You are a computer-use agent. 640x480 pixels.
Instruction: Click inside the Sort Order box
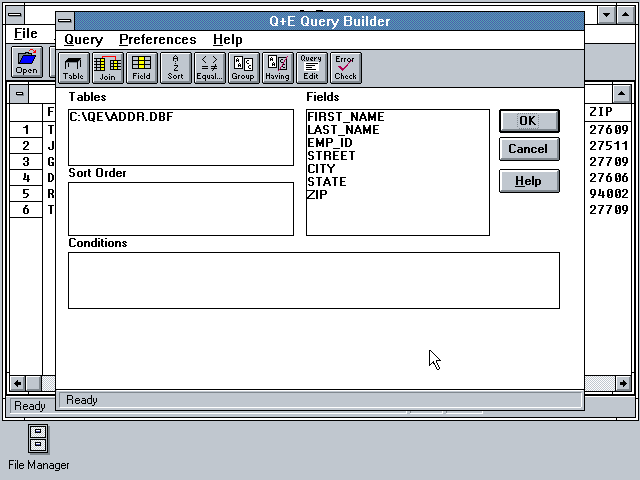[x=181, y=209]
